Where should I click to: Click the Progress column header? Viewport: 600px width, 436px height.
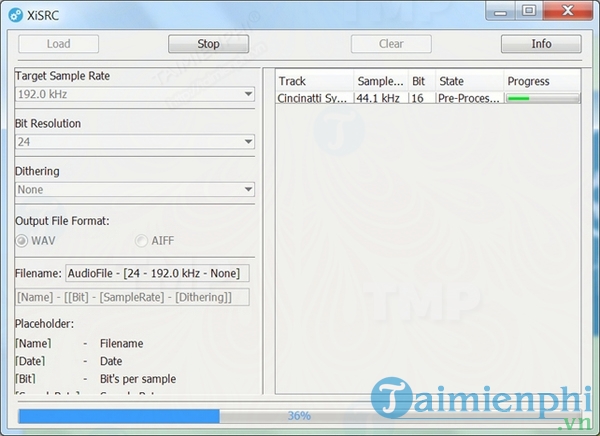(x=540, y=81)
